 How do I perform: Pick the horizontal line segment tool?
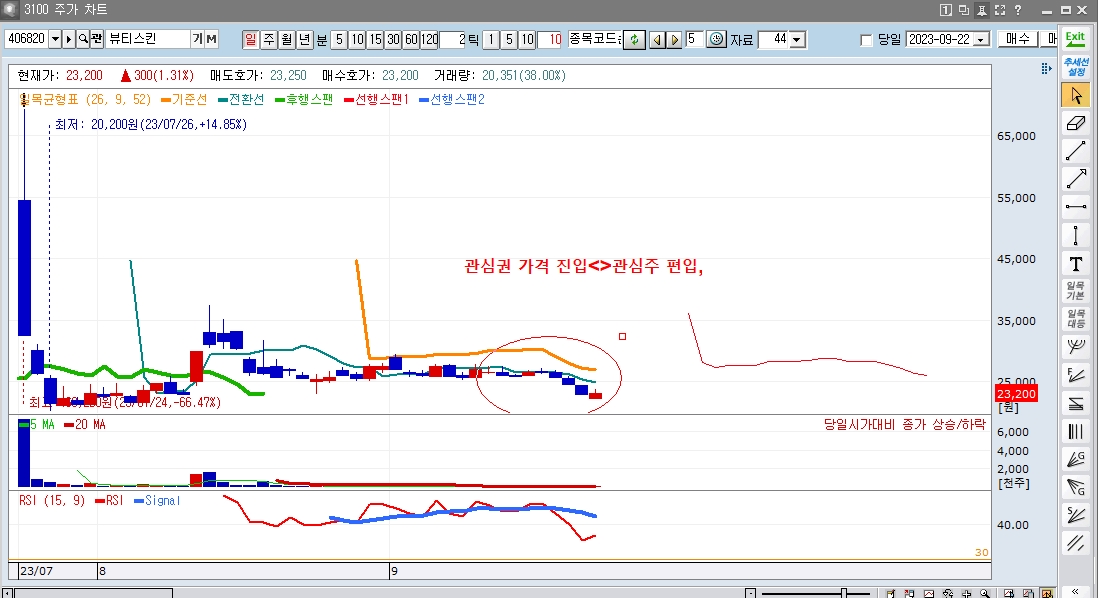[1076, 207]
